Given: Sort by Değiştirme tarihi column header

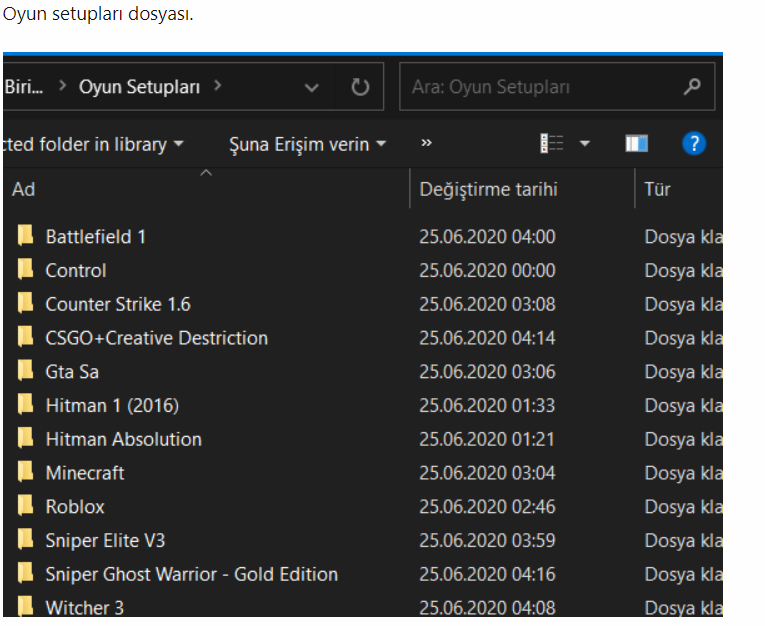Looking at the screenshot, I should pyautogui.click(x=488, y=190).
